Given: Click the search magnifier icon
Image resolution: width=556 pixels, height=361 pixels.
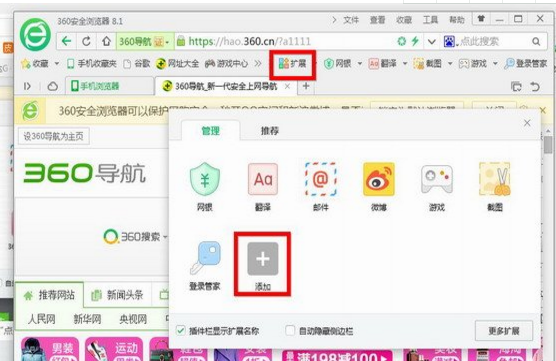Looking at the screenshot, I should (536, 42).
